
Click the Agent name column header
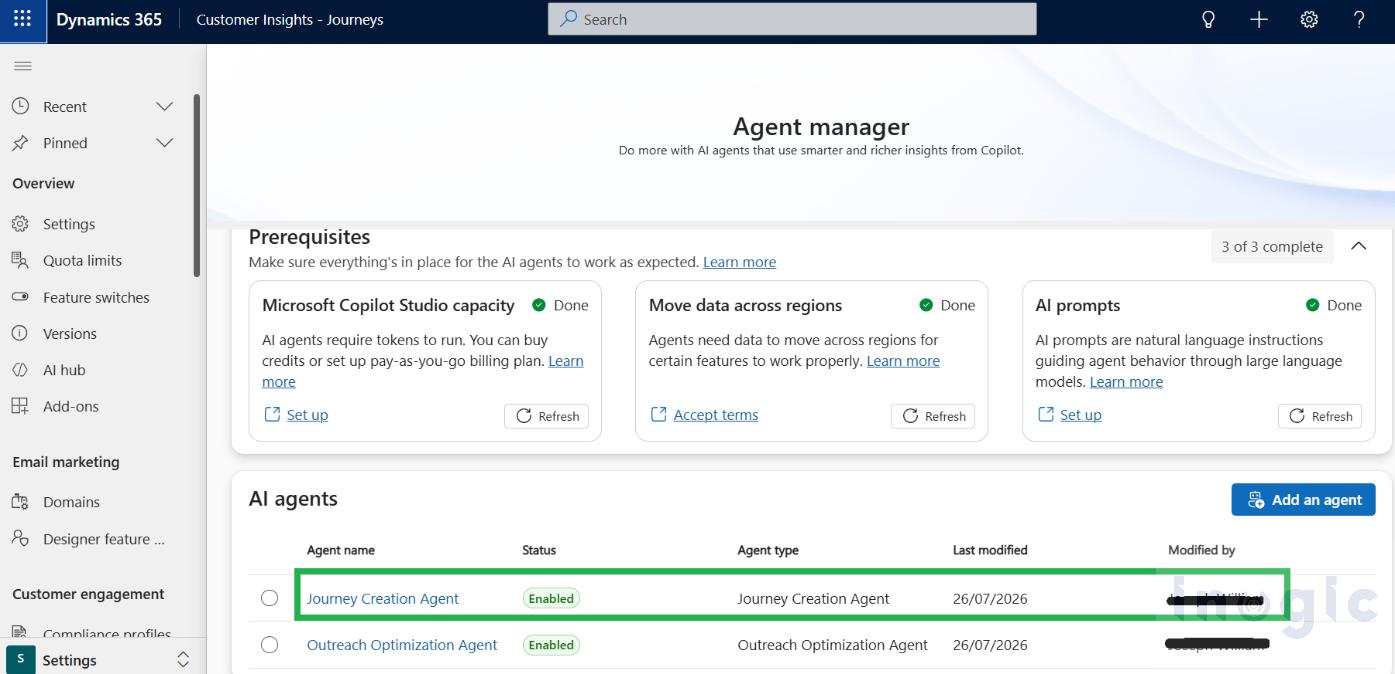pos(341,550)
